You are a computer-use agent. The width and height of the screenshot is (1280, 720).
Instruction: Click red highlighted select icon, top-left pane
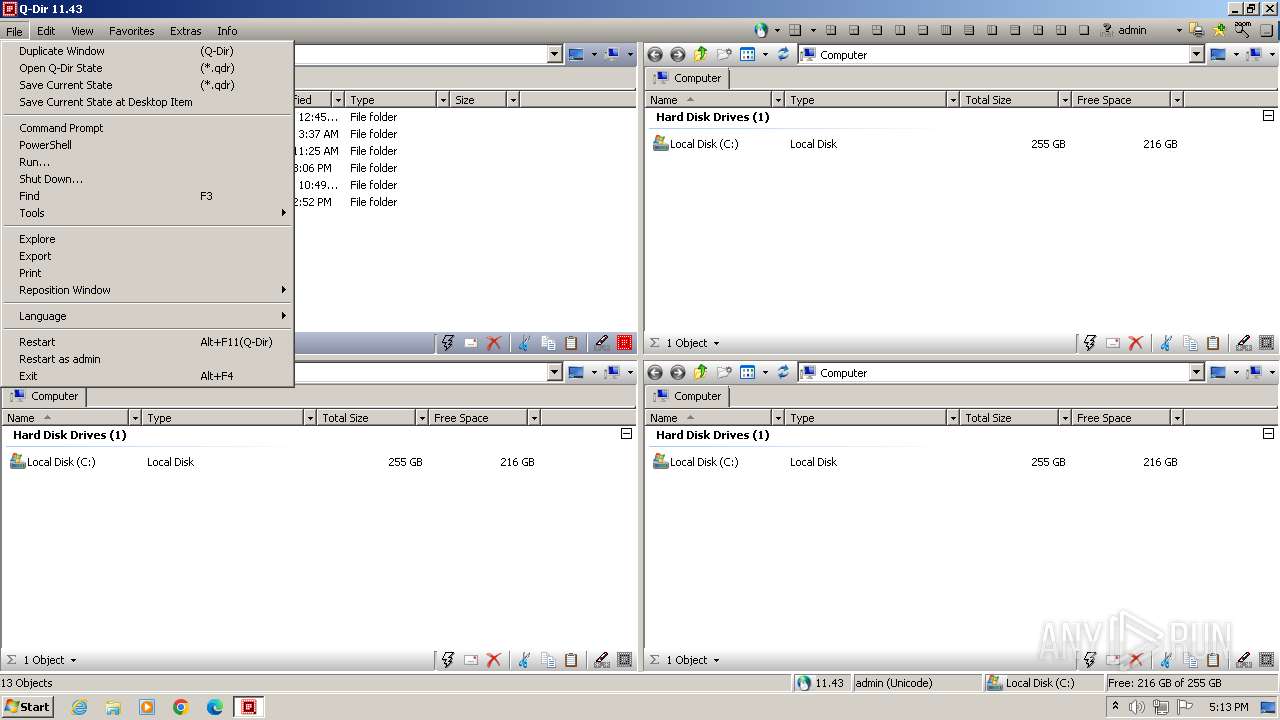[x=625, y=343]
